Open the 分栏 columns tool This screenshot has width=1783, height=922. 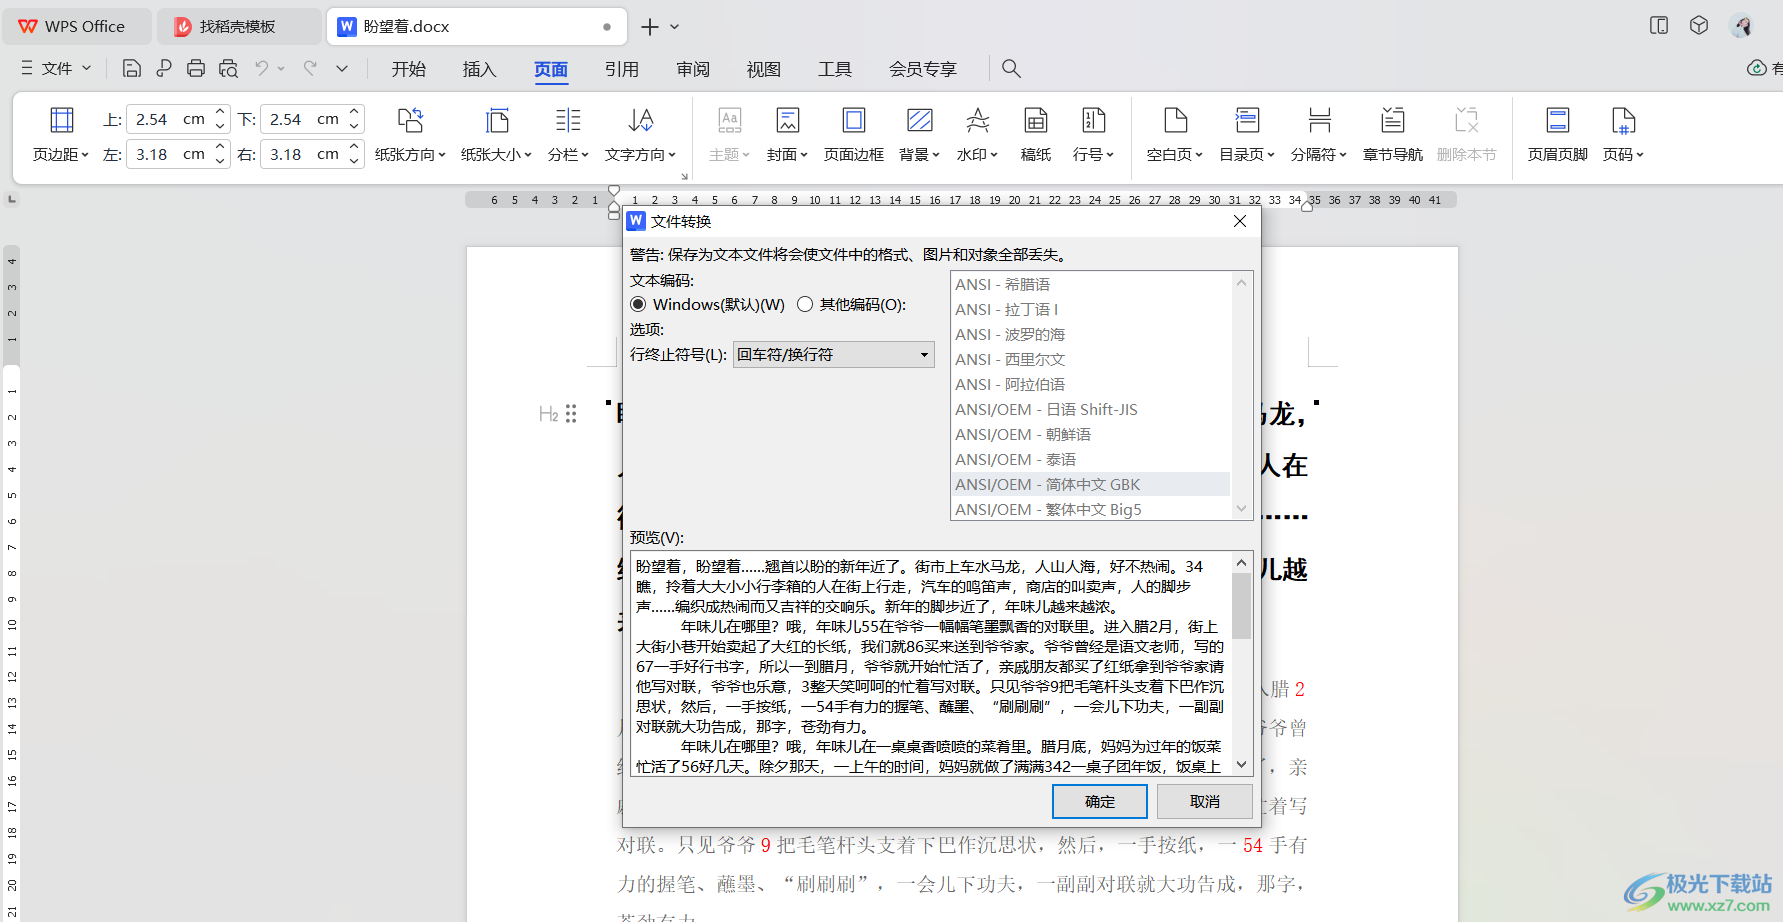(x=568, y=134)
